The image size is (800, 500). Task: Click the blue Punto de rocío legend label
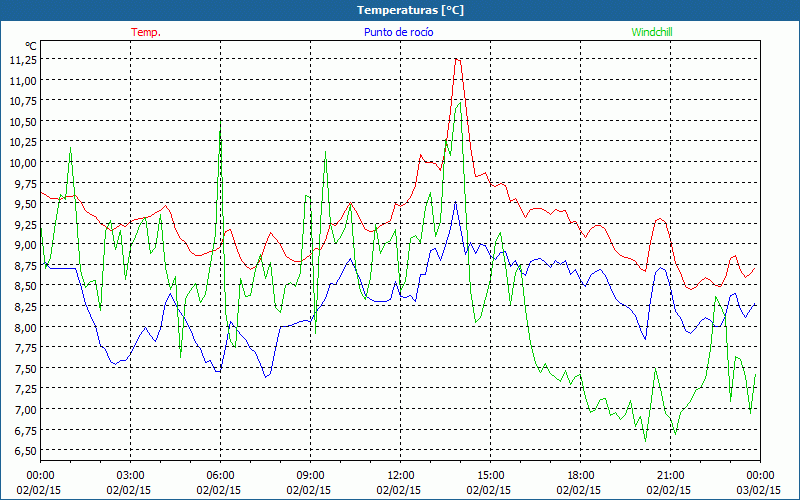pyautogui.click(x=398, y=32)
